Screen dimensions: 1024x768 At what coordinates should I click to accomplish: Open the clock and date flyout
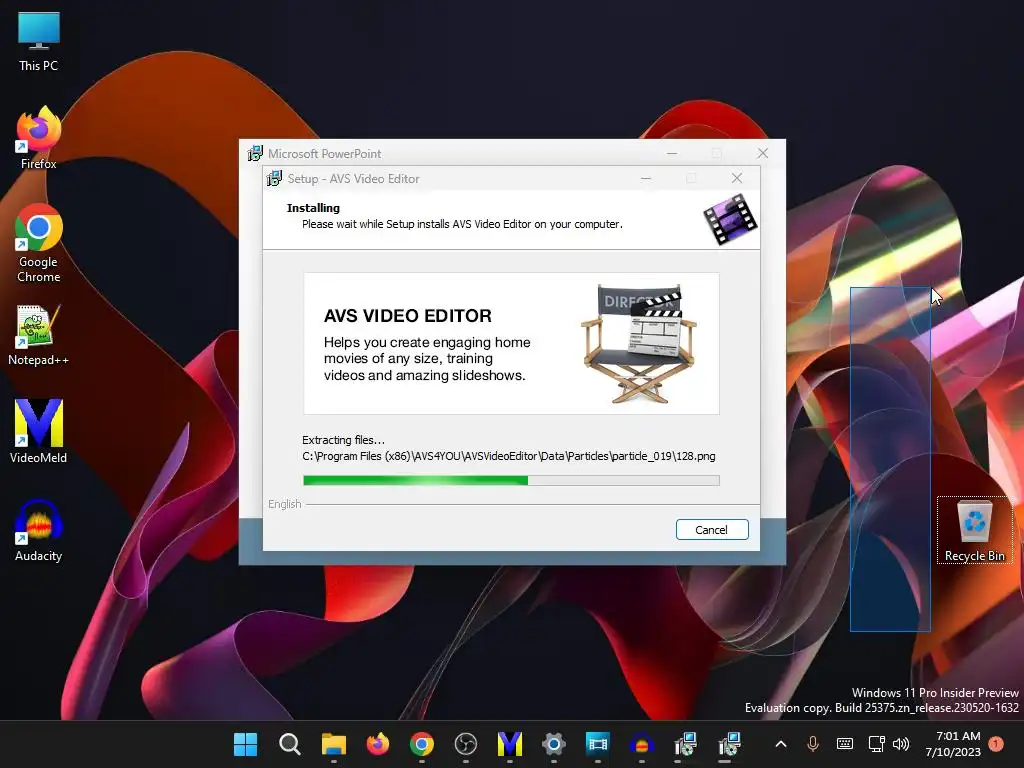tap(953, 744)
